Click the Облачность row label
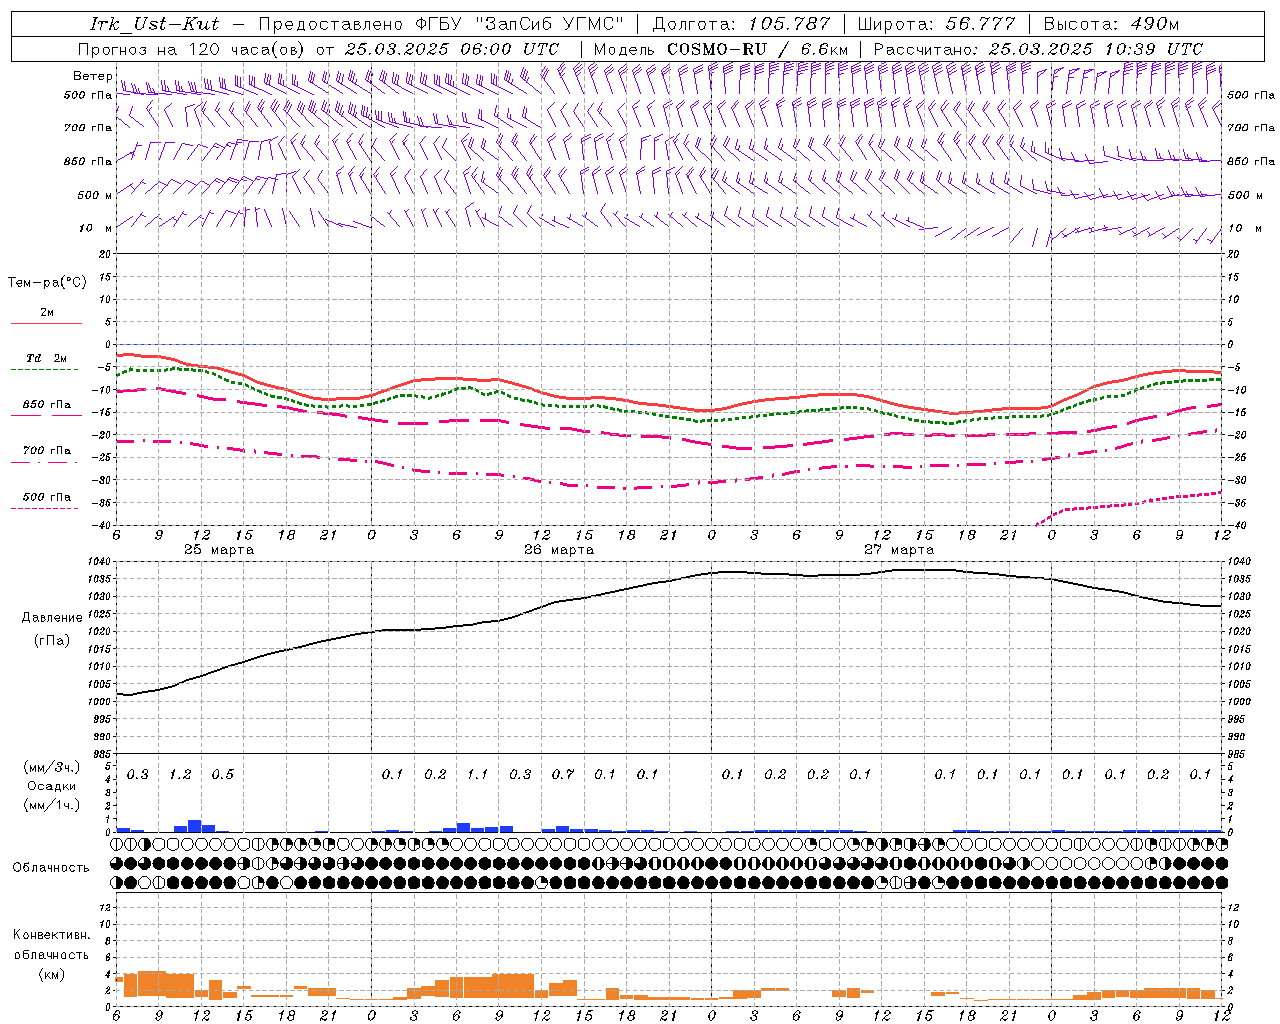Viewport: 1280px width, 1024px height. coord(51,868)
